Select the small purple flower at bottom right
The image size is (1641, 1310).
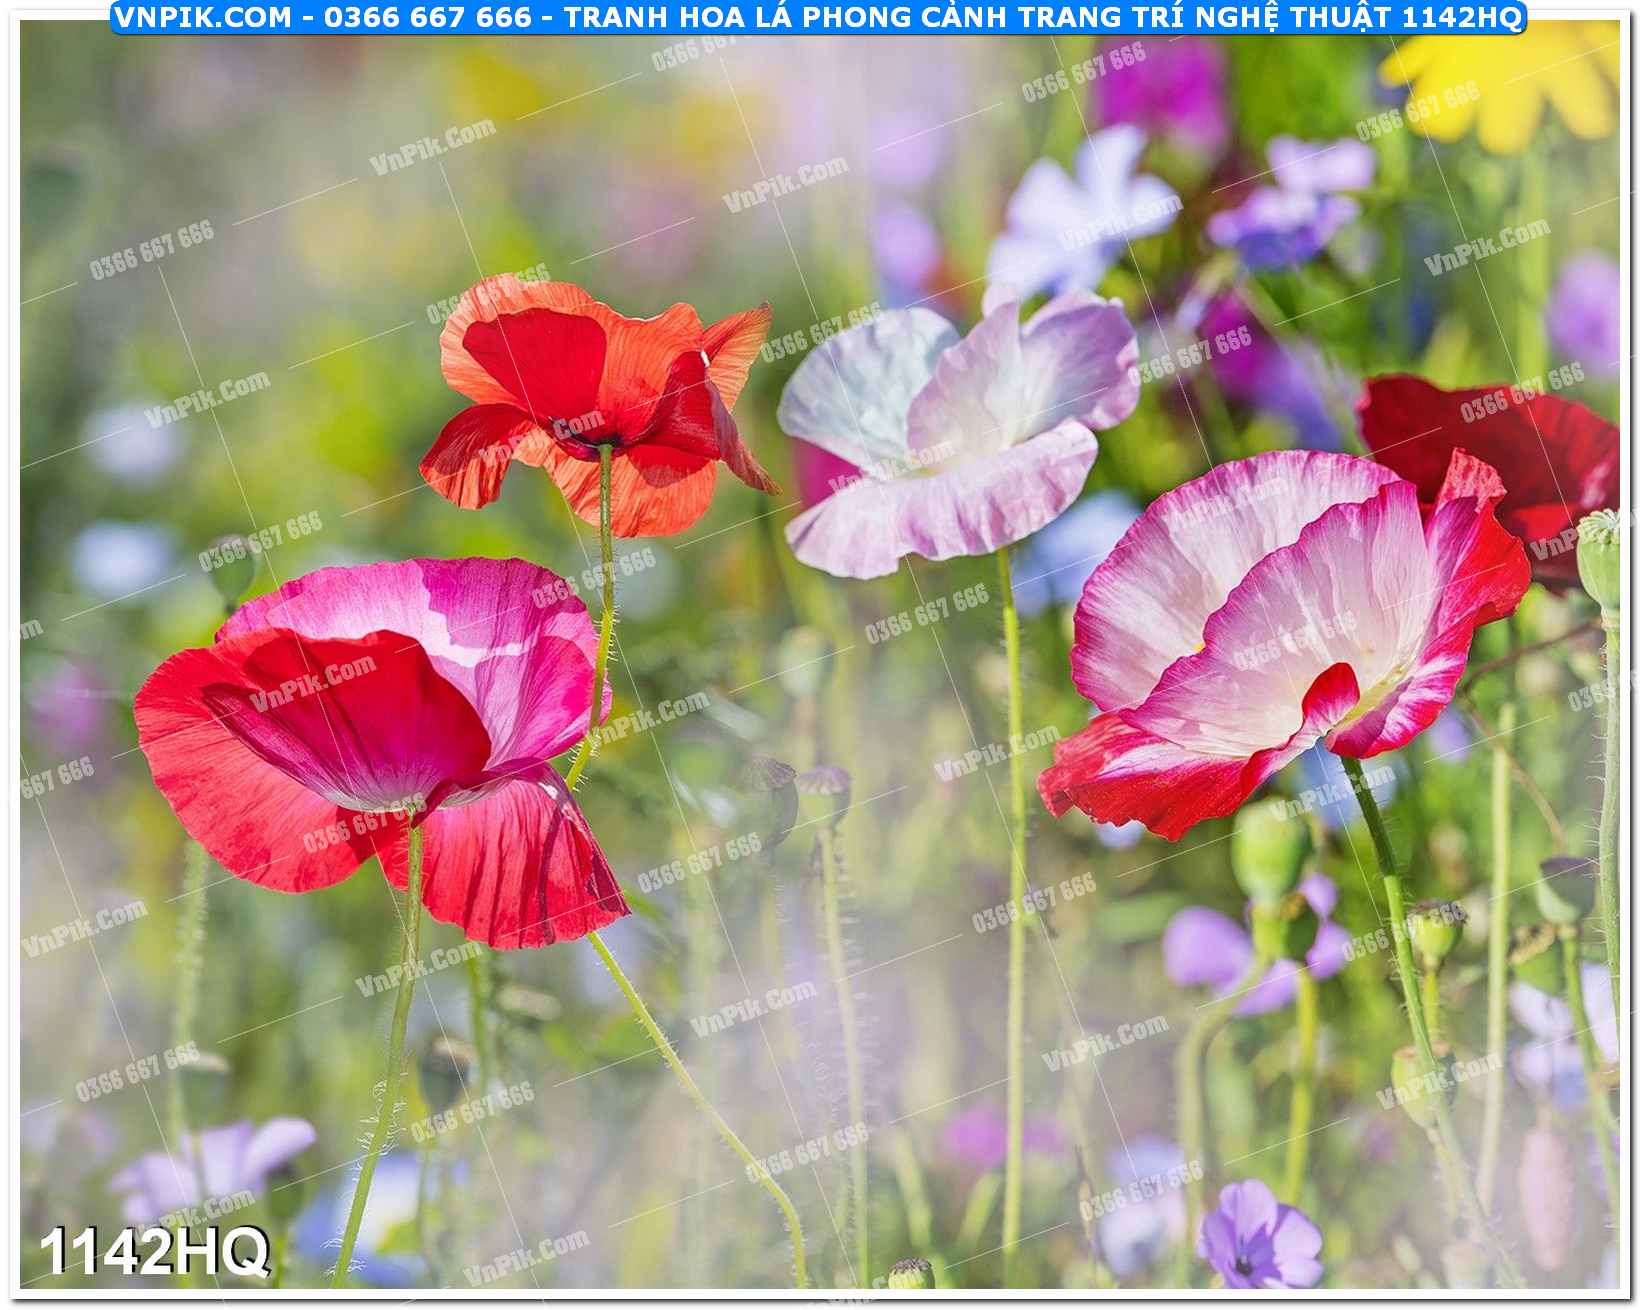click(x=1258, y=1235)
